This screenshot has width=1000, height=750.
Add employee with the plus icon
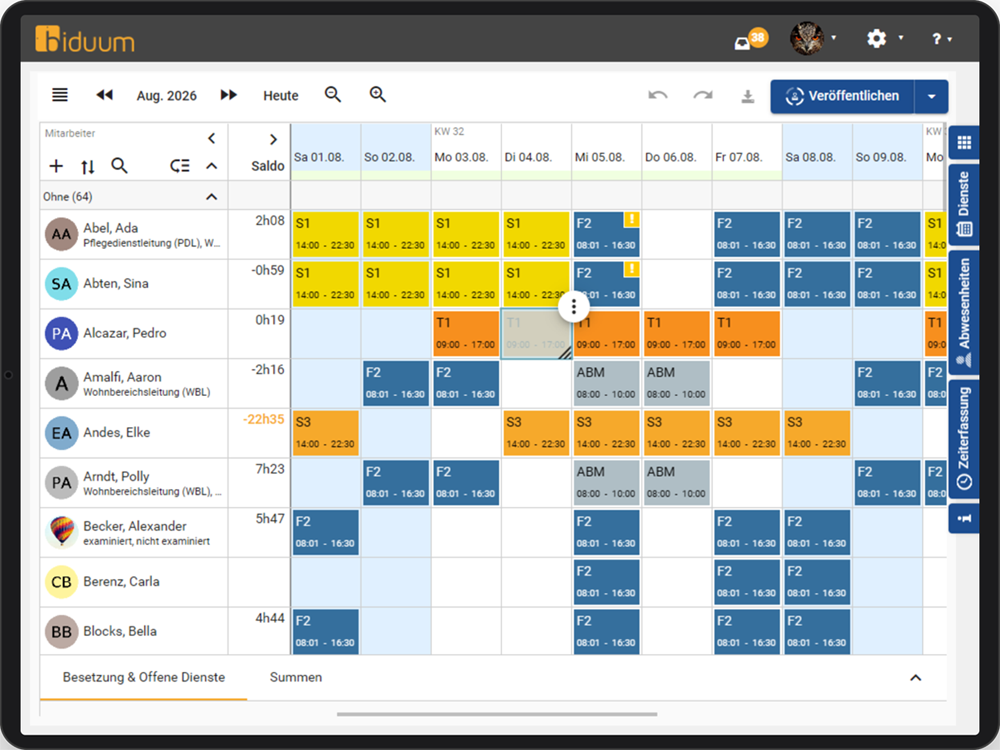[x=56, y=166]
